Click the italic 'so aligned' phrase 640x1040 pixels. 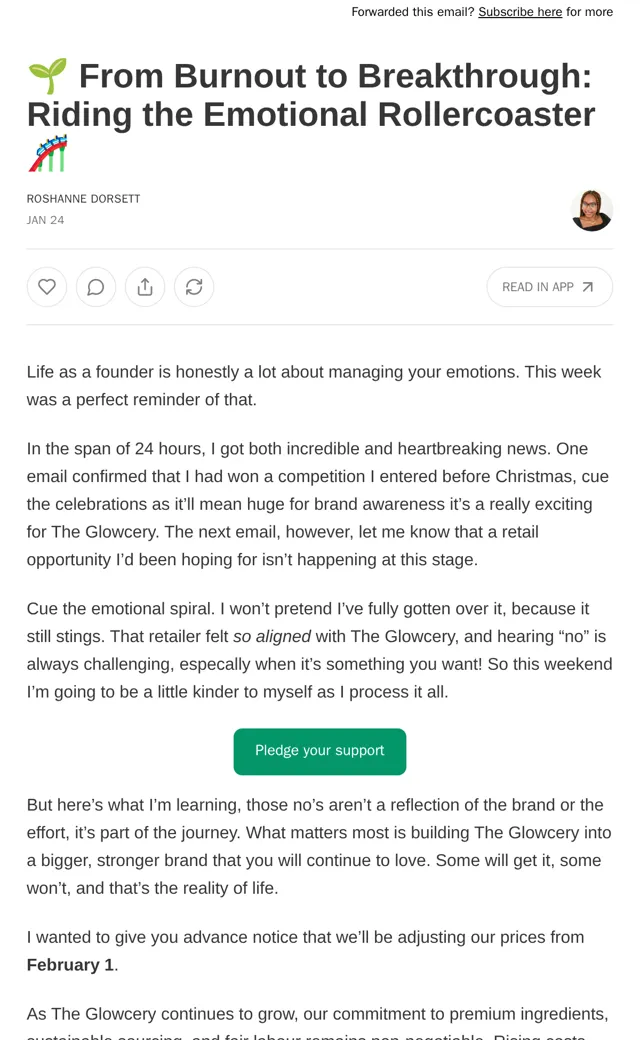click(272, 637)
